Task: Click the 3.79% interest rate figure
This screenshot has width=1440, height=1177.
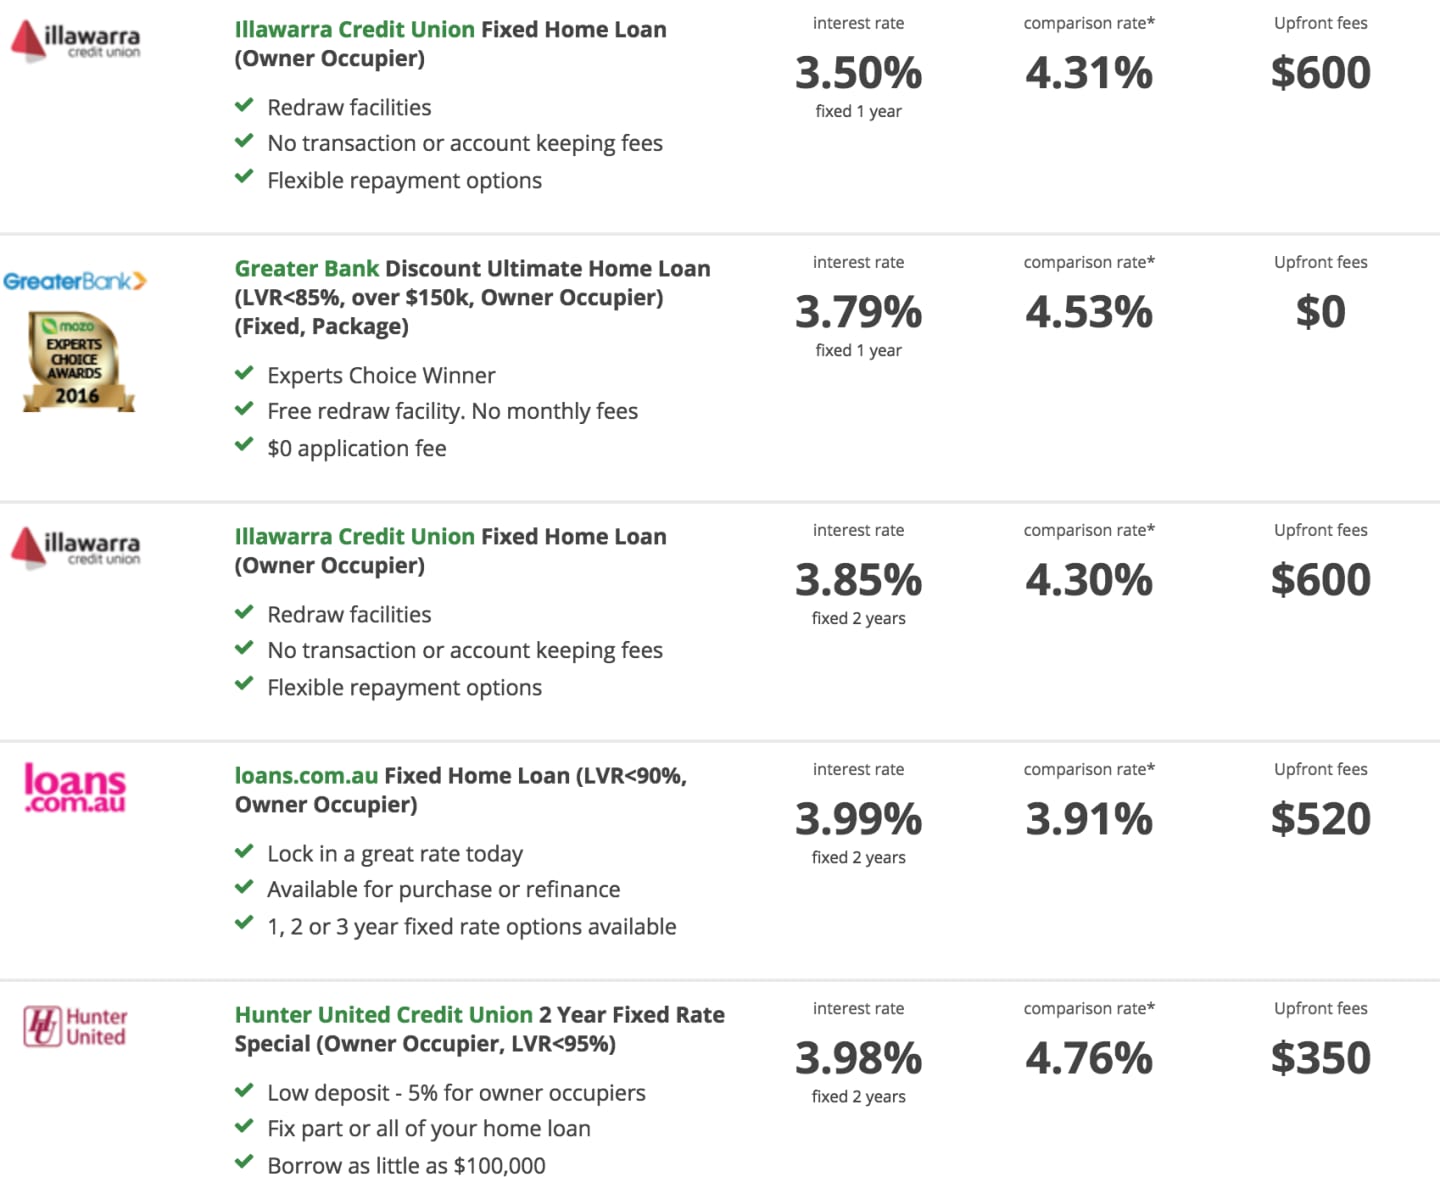Action: (x=858, y=312)
